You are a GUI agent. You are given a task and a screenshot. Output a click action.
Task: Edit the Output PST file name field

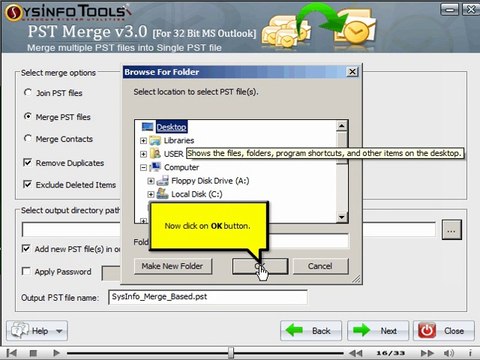tap(208, 297)
